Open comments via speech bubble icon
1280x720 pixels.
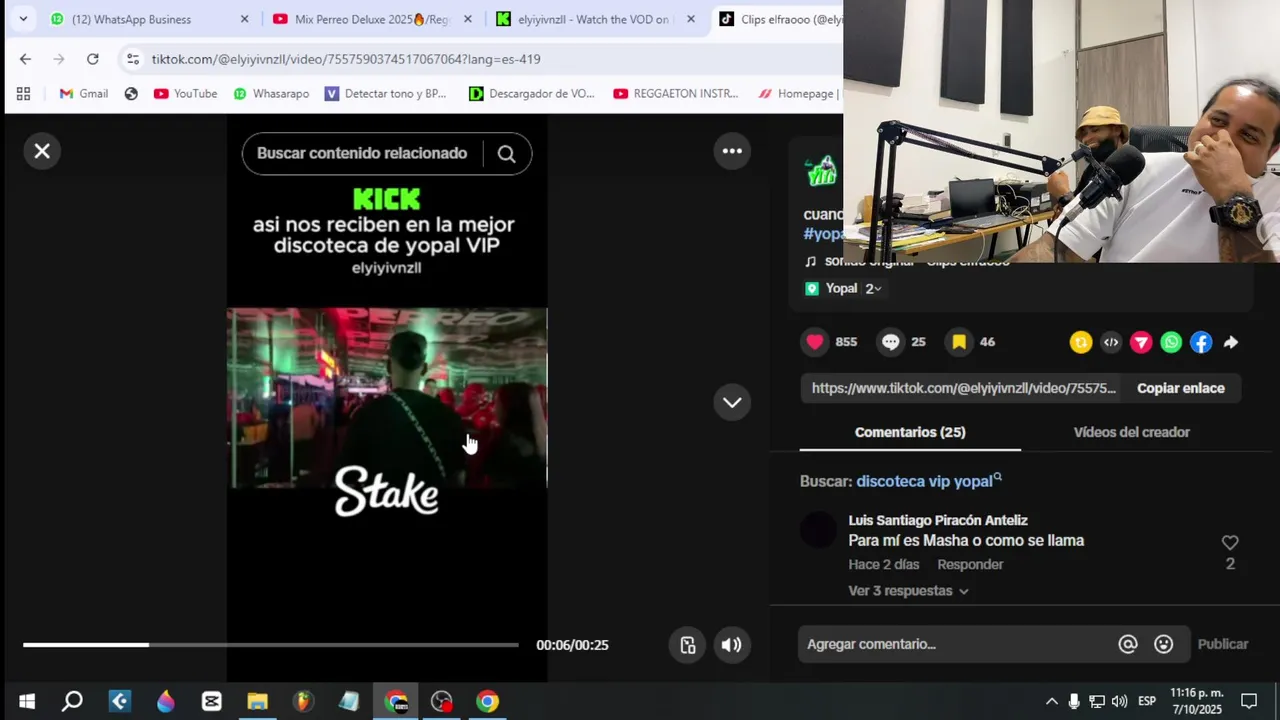[890, 342]
